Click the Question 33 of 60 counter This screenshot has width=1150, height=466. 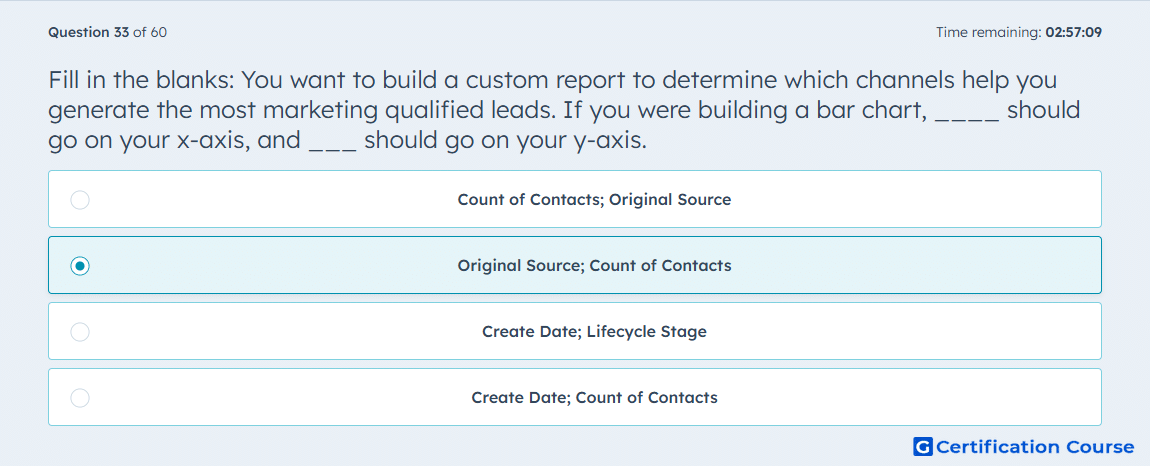point(108,32)
